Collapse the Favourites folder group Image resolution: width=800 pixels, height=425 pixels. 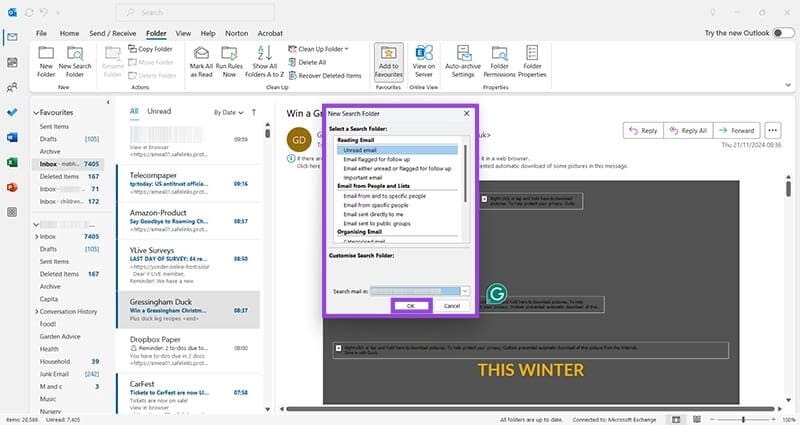coord(36,113)
